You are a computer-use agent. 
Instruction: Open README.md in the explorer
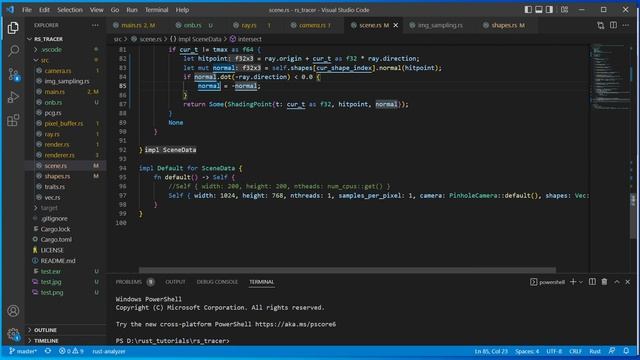58,260
